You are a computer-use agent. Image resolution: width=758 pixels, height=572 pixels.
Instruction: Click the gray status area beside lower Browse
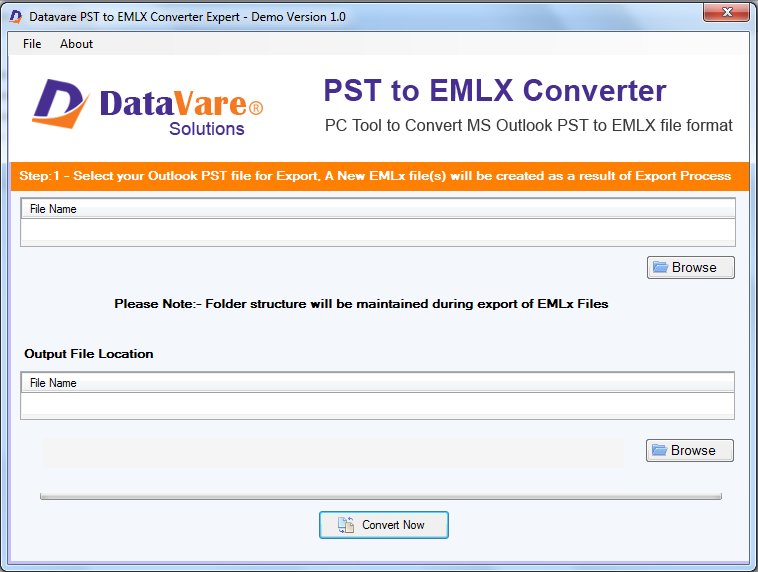coord(332,452)
